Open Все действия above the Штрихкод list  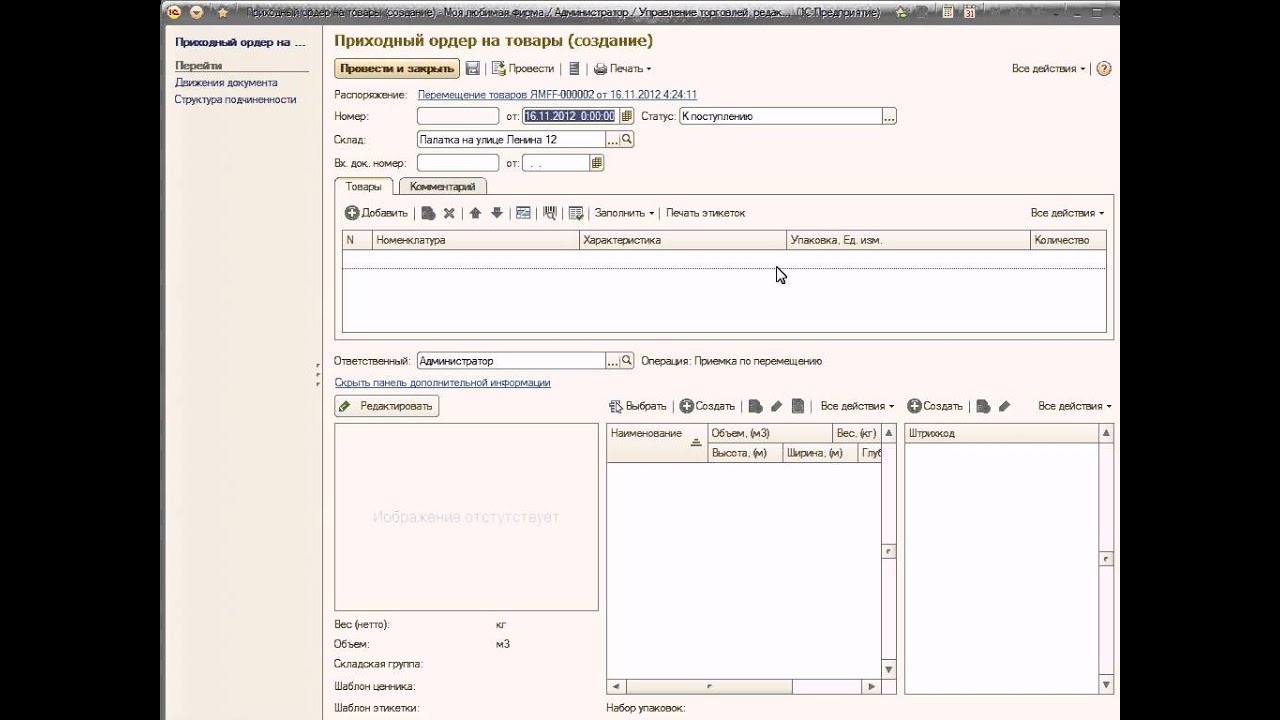tap(1074, 406)
